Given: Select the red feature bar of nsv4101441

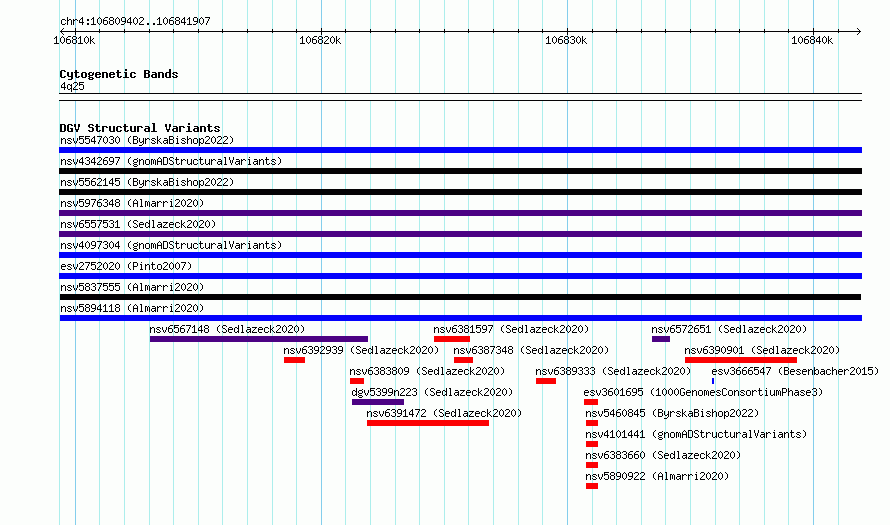Looking at the screenshot, I should [x=592, y=444].
